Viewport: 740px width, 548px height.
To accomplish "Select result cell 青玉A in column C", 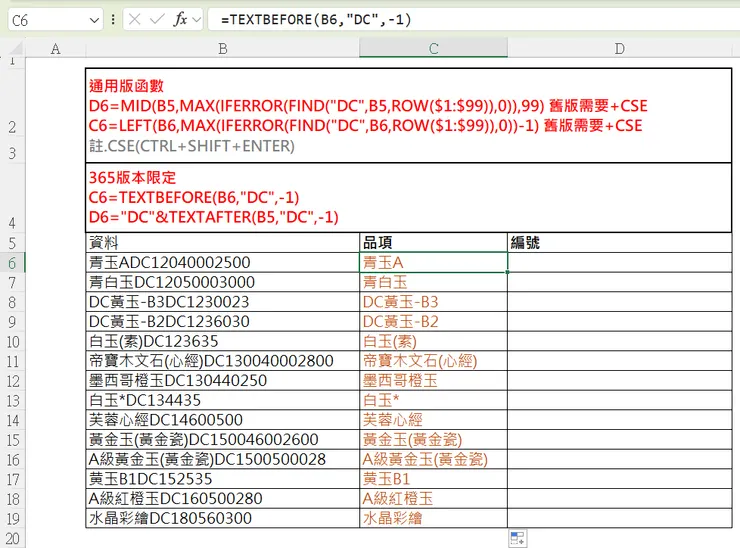I will tap(433, 262).
